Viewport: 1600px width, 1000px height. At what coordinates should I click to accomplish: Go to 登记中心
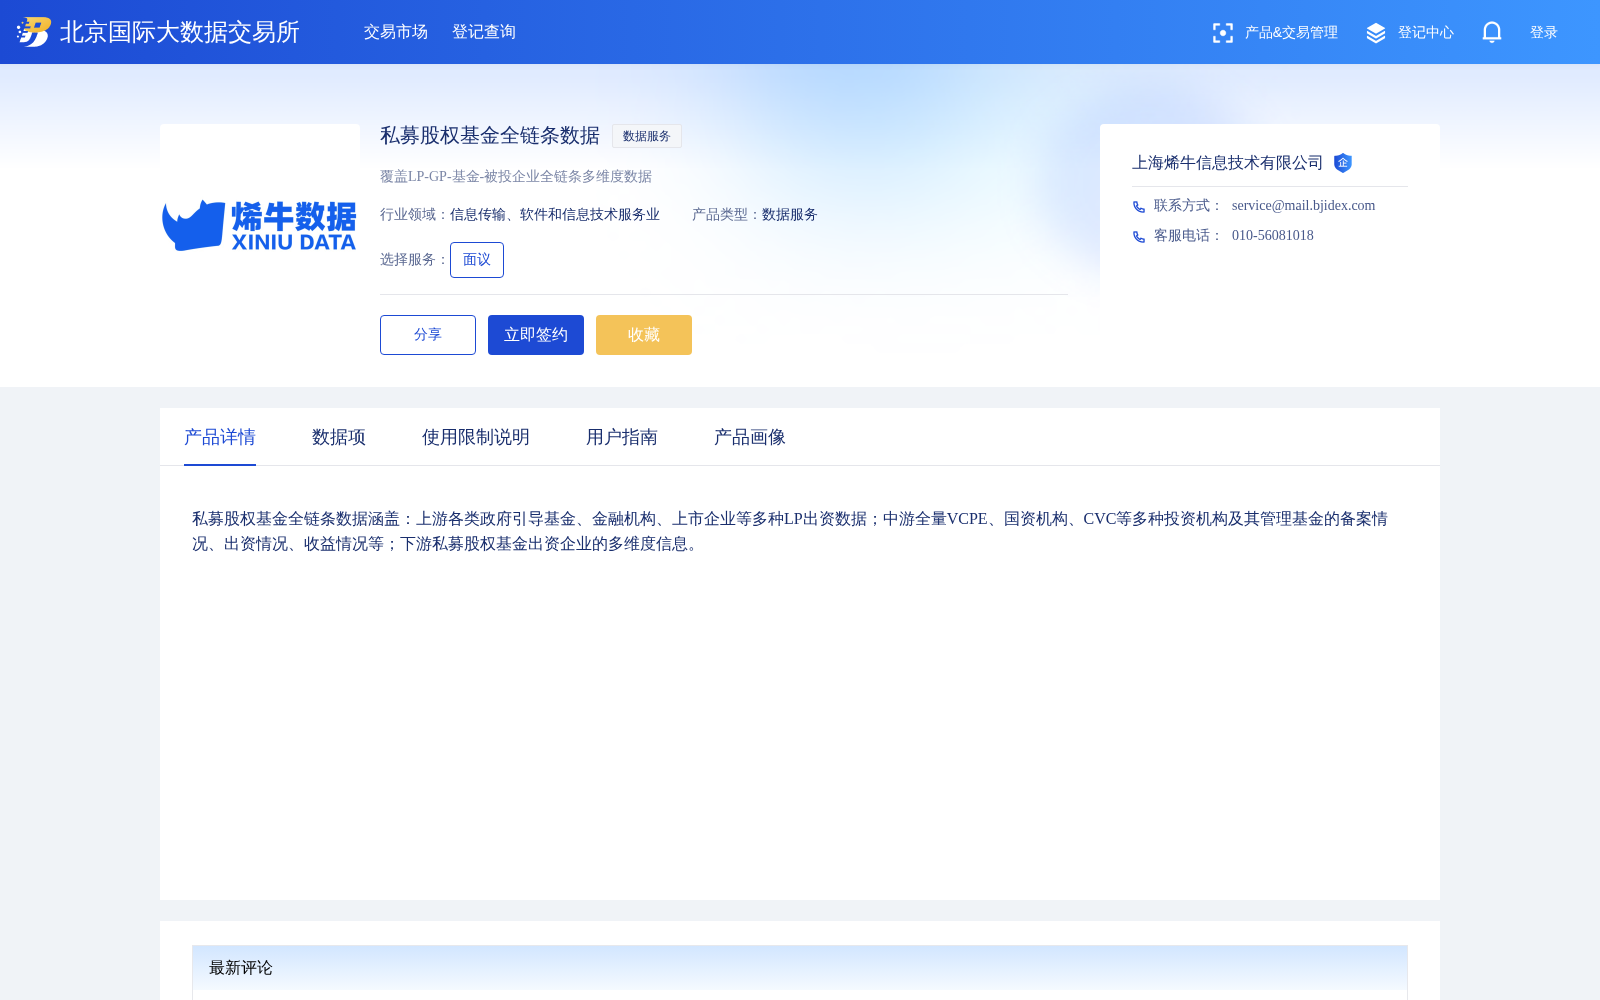pos(1425,33)
